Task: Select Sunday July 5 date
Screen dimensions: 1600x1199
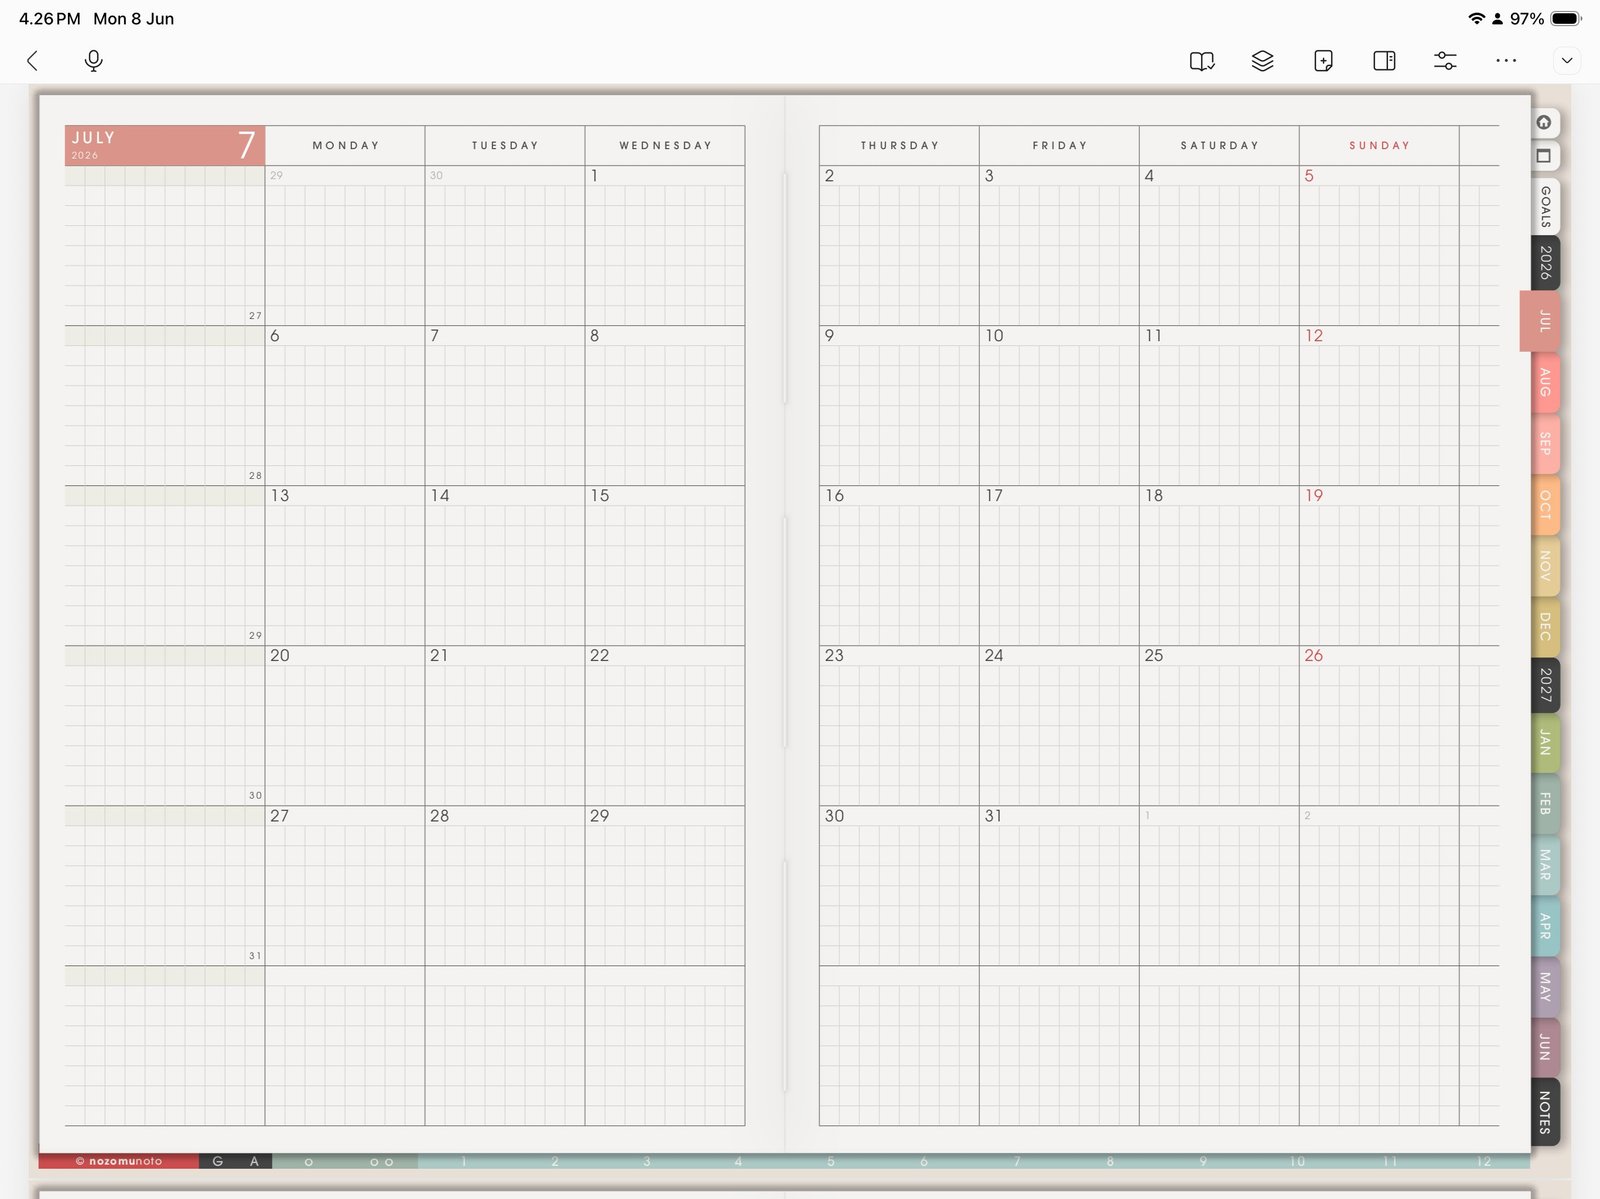Action: coord(1309,176)
